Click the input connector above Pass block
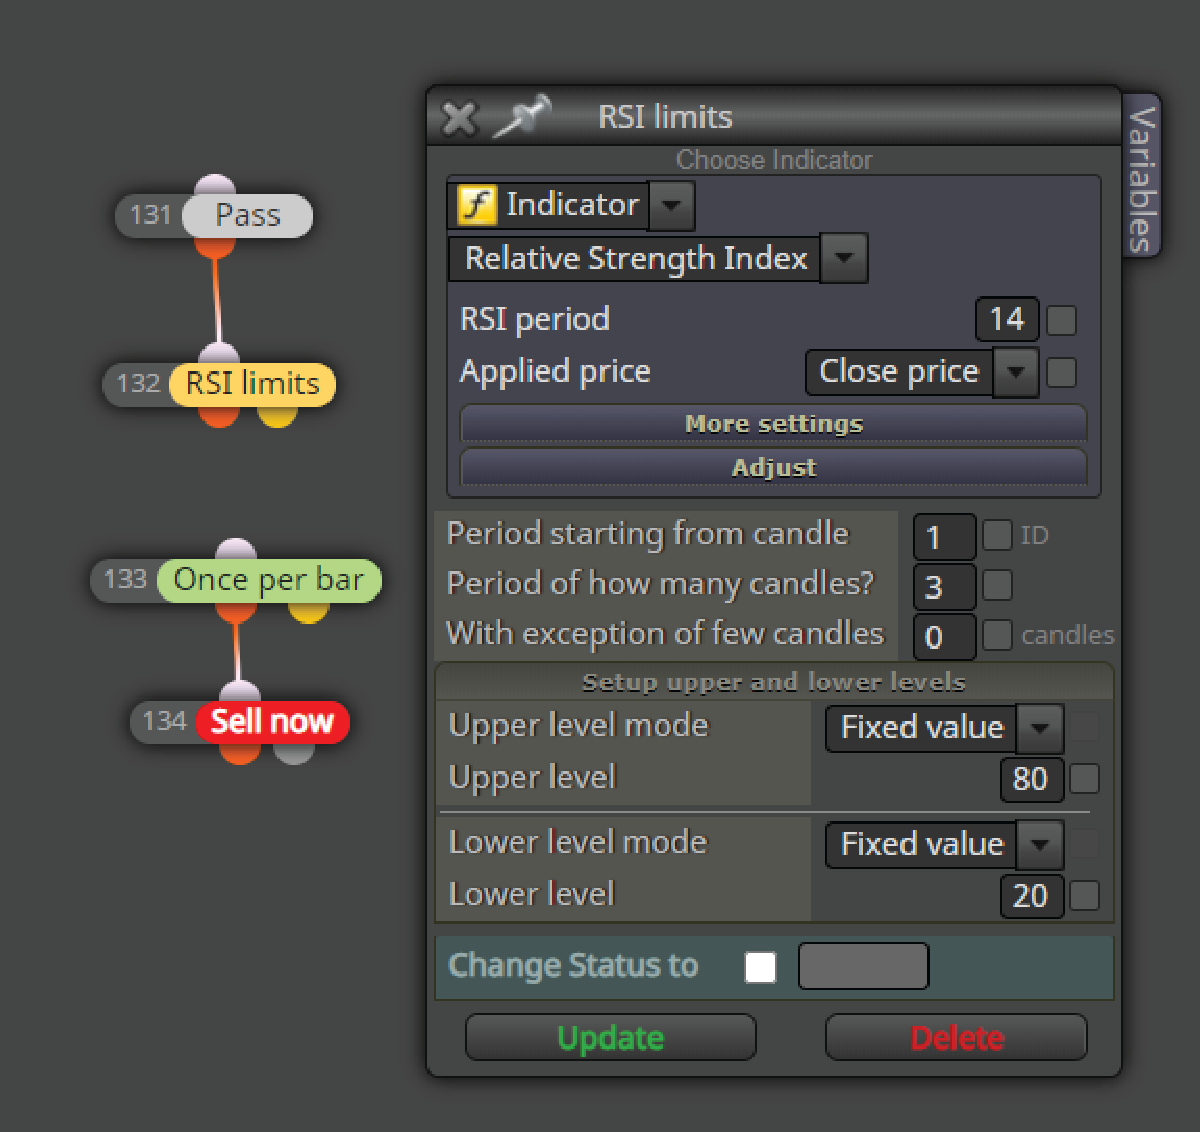The width and height of the screenshot is (1200, 1132). pyautogui.click(x=215, y=186)
